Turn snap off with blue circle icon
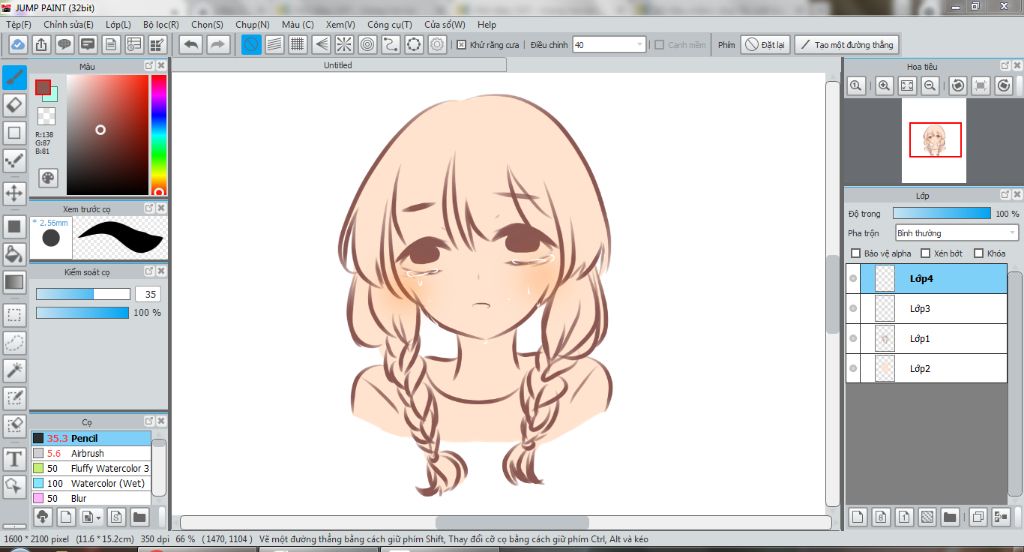The image size is (1024, 552). 251,44
